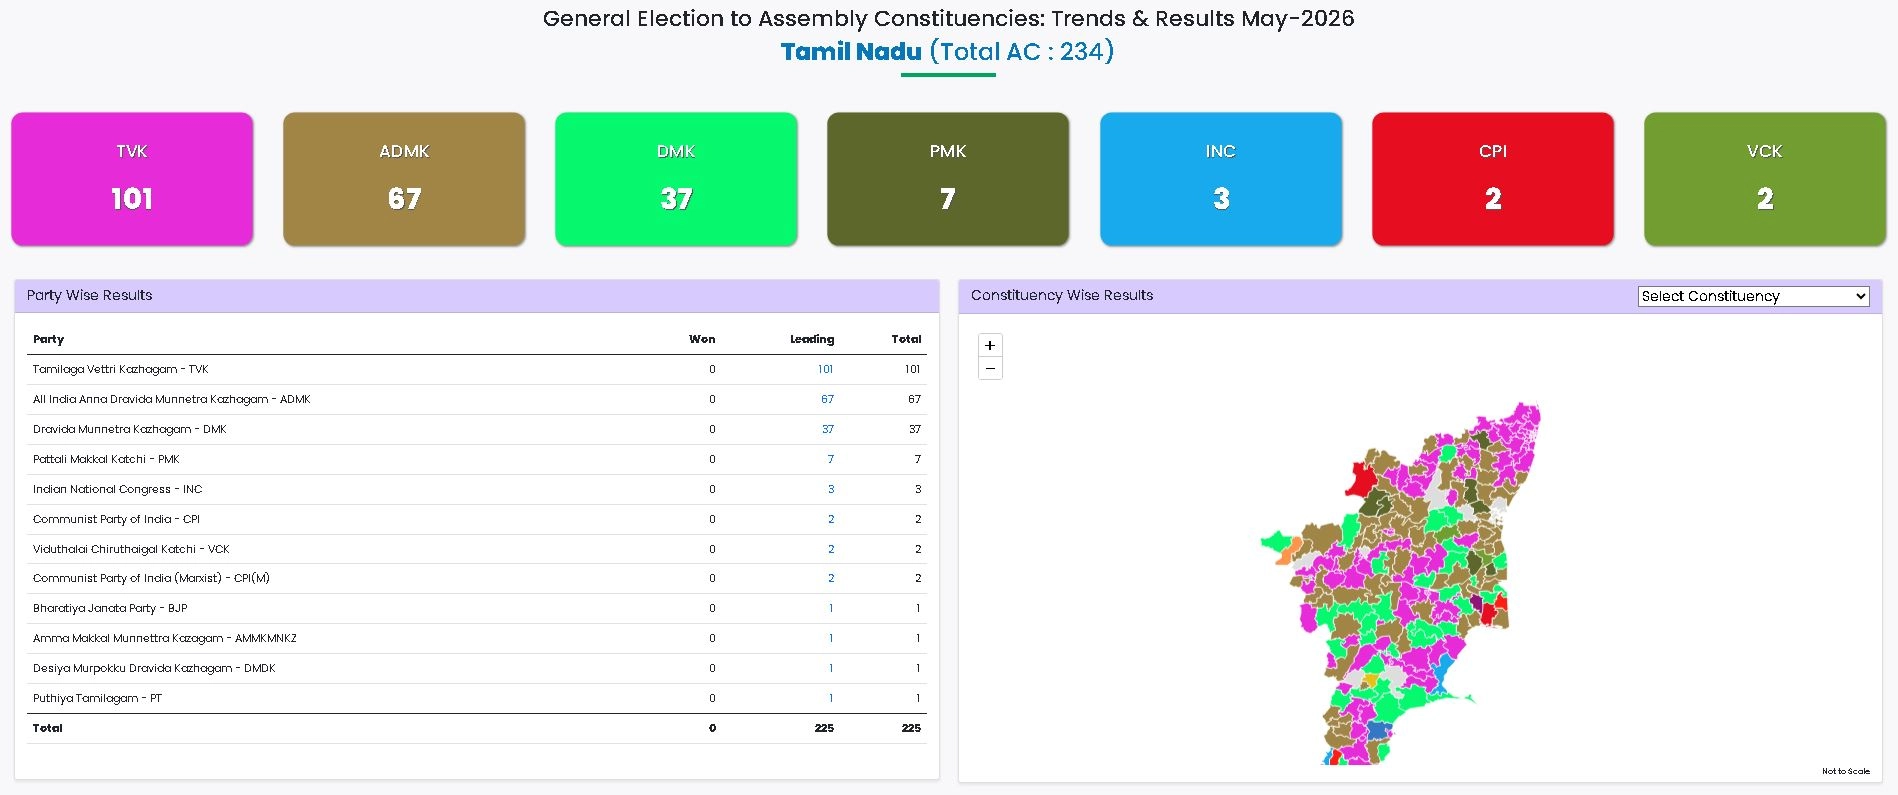The image size is (1898, 795).
Task: Open the VCK row leading count link
Action: 831,549
